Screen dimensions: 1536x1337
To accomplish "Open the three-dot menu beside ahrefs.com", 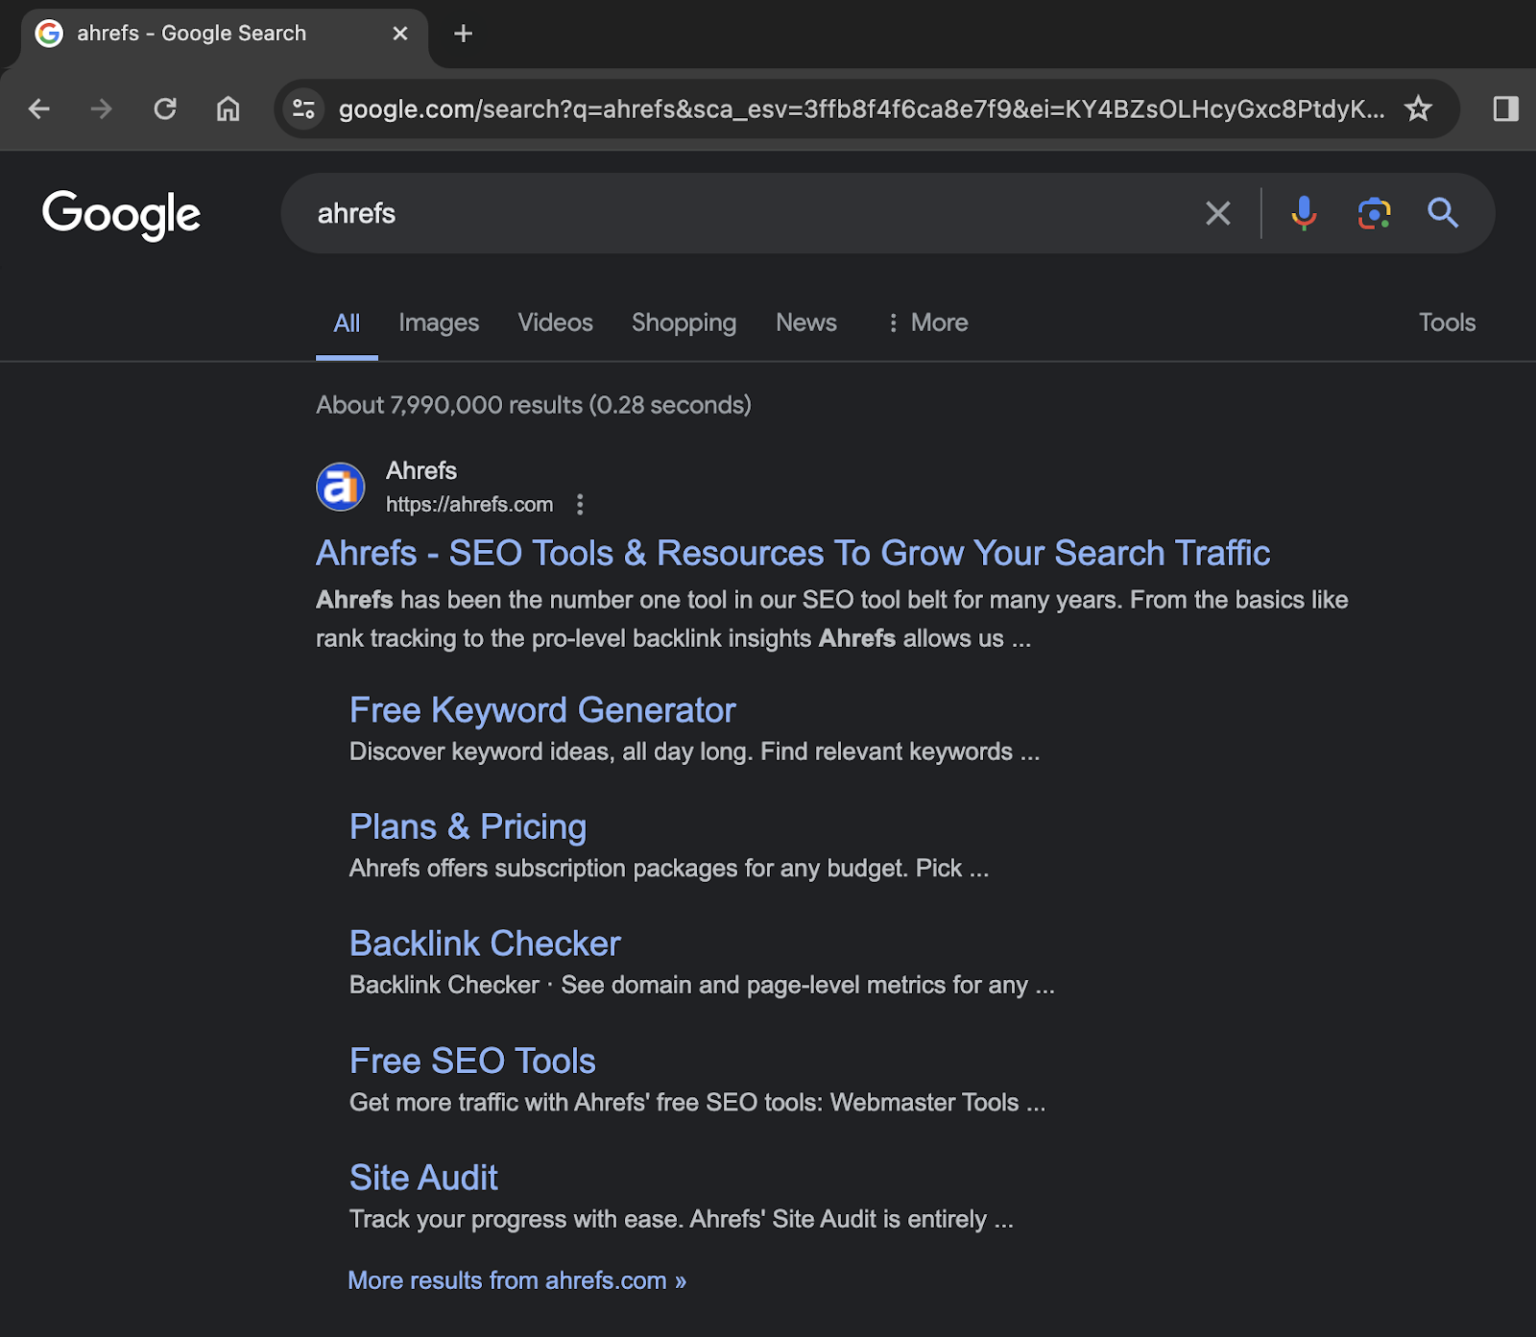I will [x=580, y=505].
